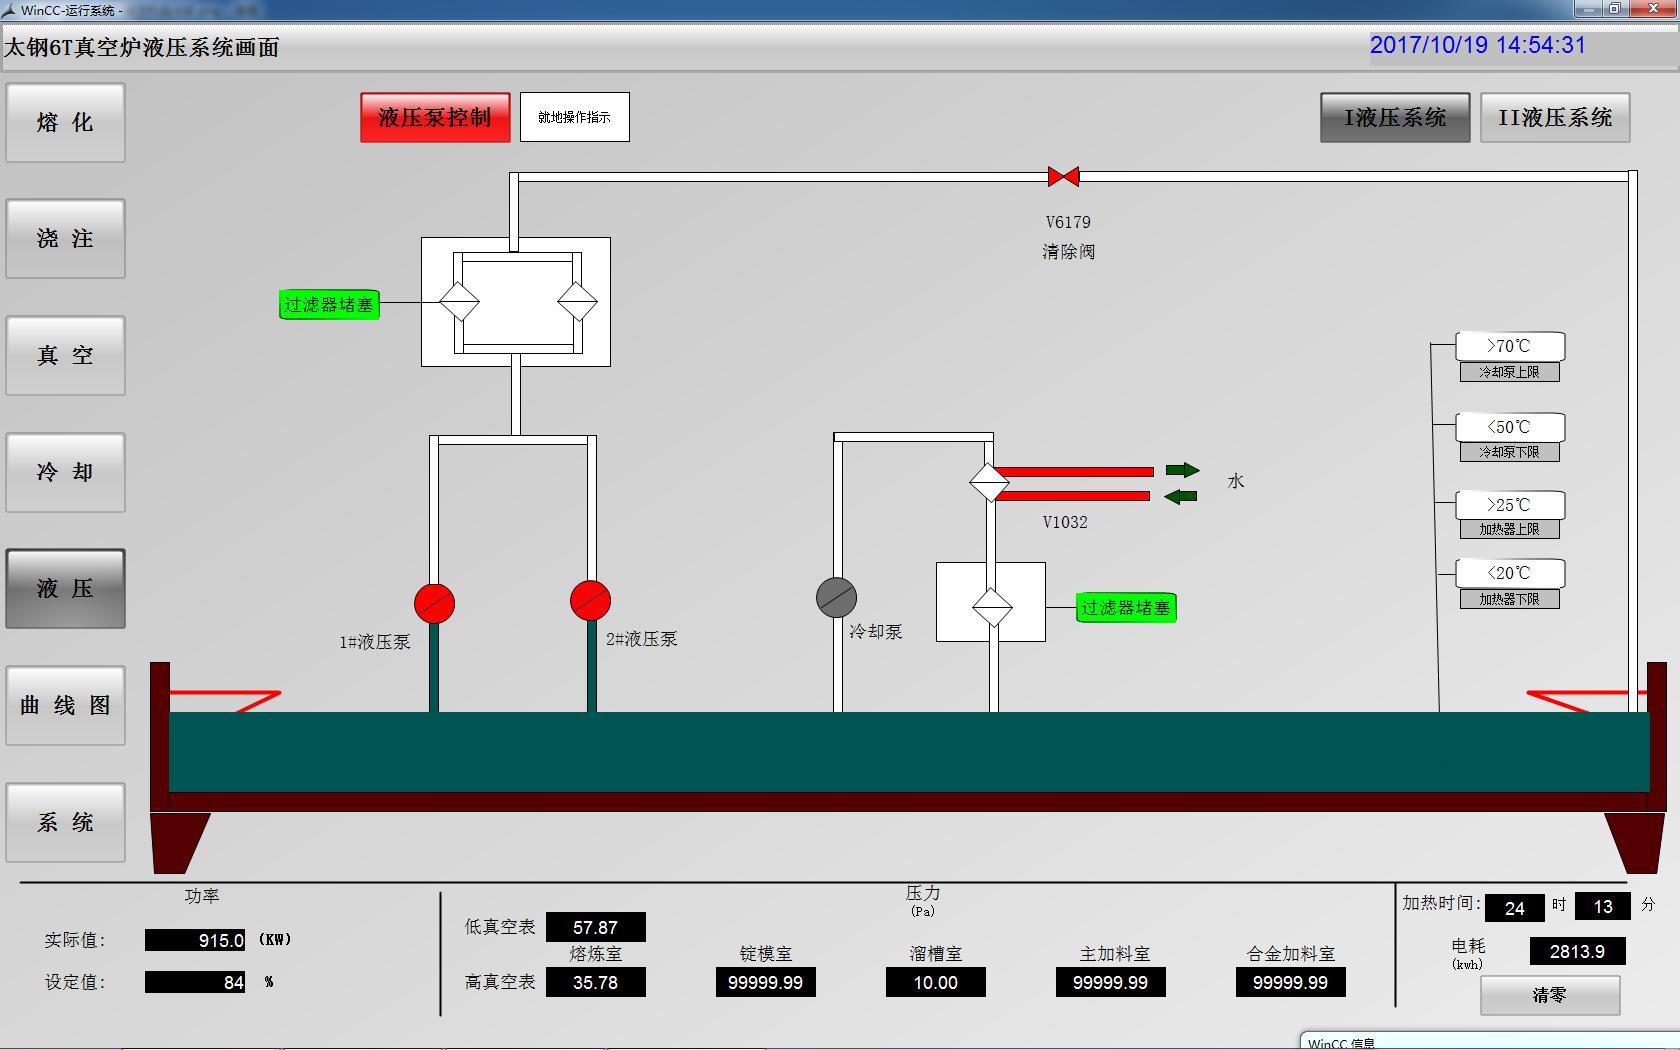Click the V6179 purge valve icon
This screenshot has height=1050, width=1680.
(x=1063, y=177)
